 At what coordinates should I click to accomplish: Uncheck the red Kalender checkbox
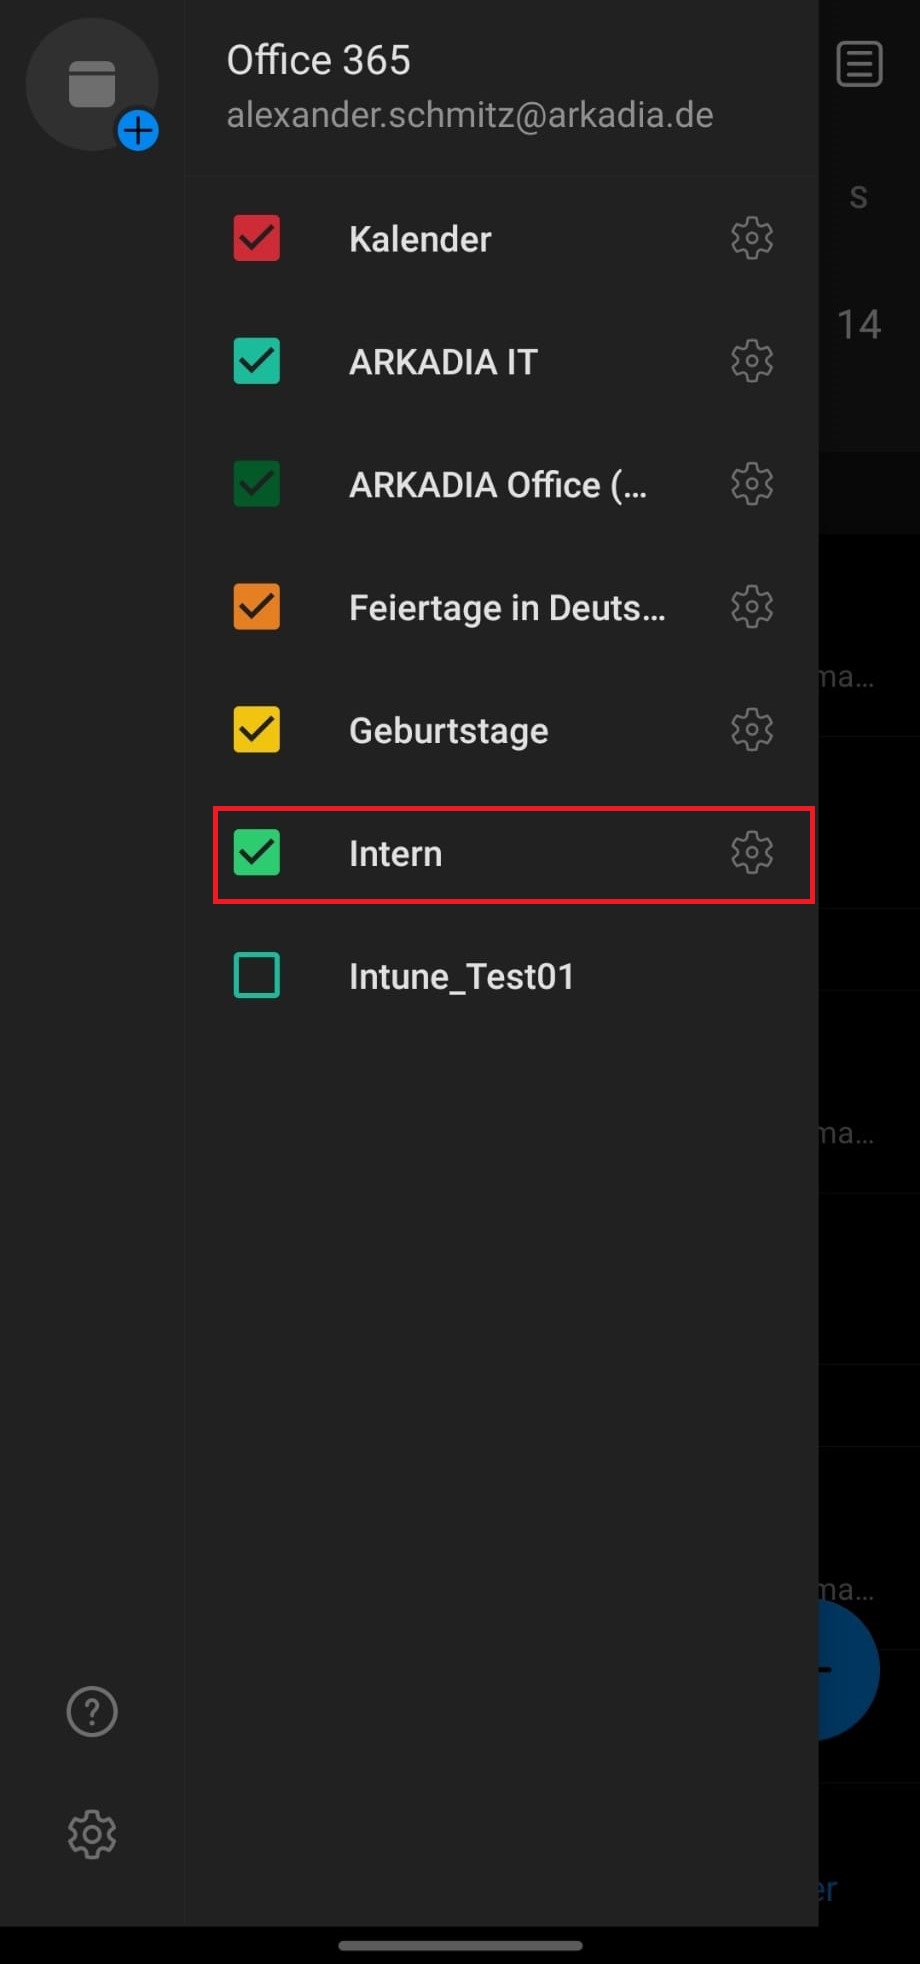coord(257,238)
